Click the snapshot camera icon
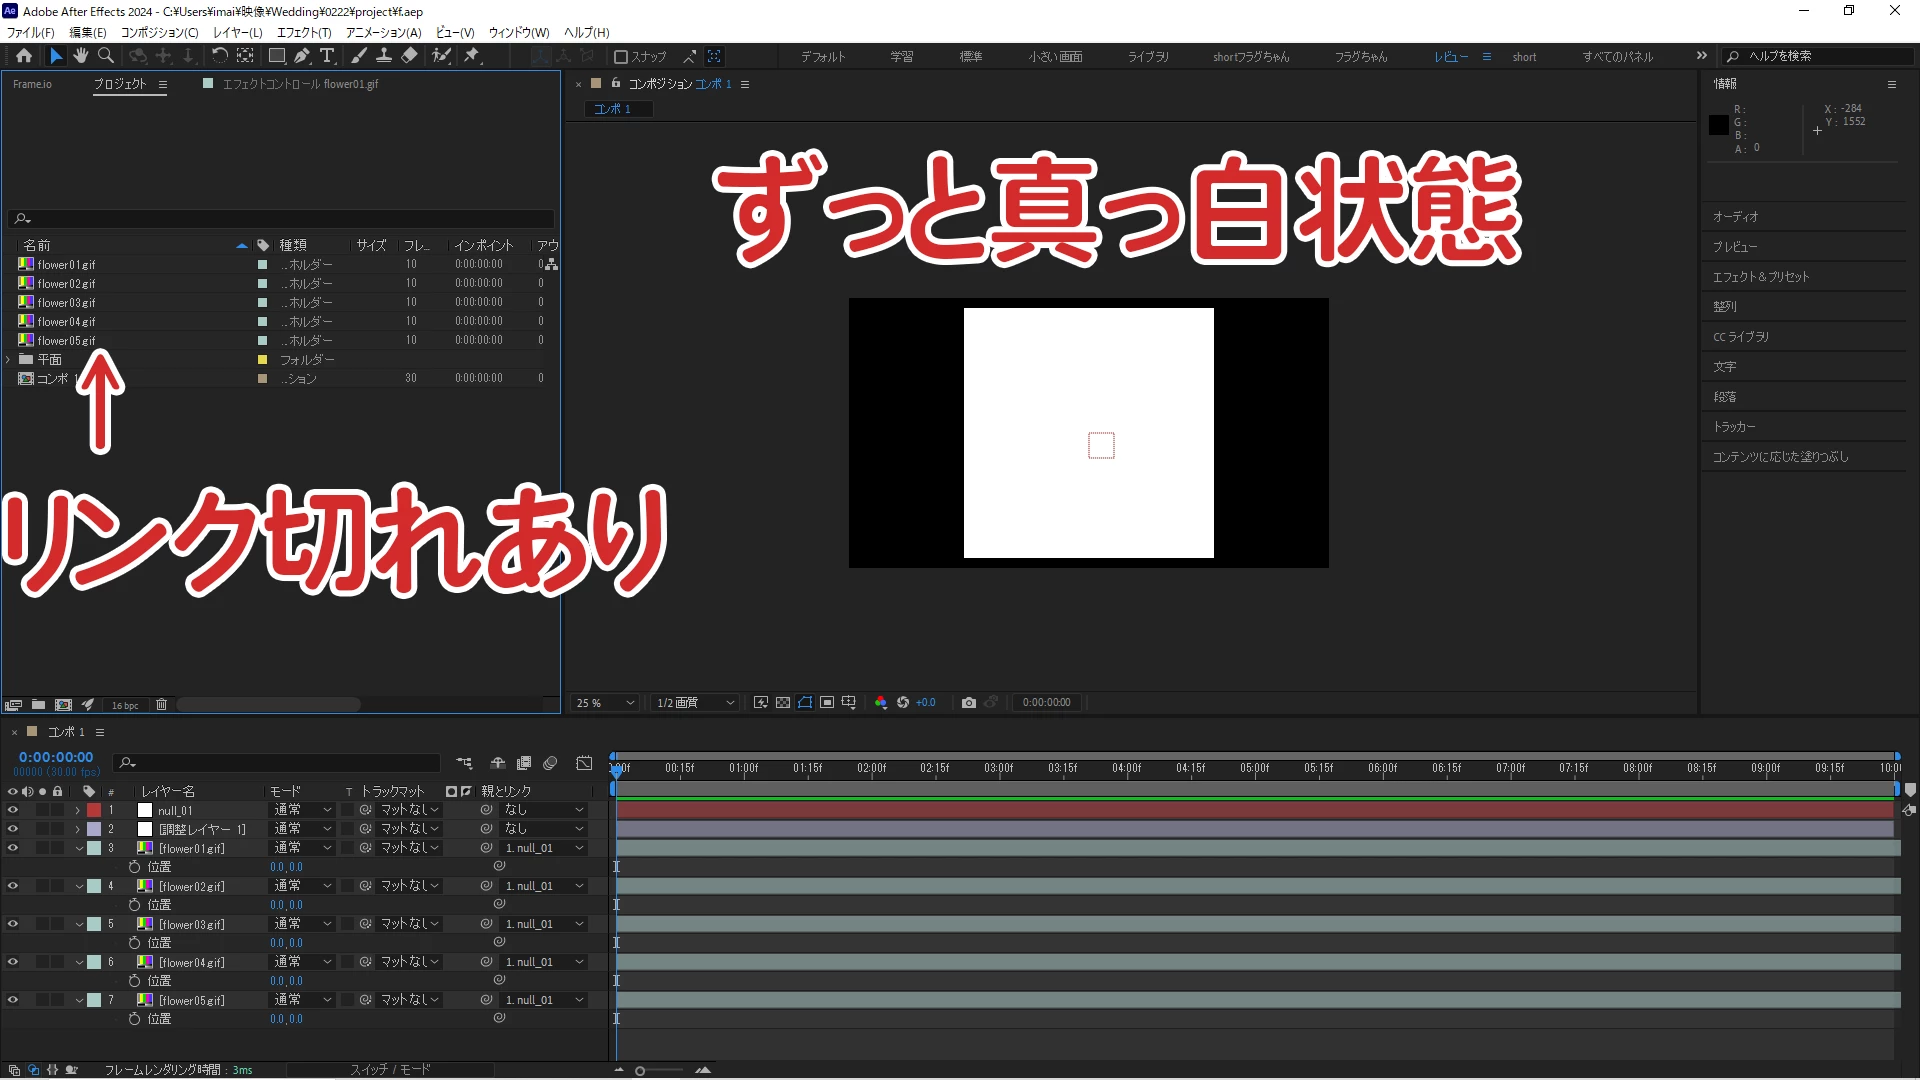This screenshot has width=1920, height=1080. (968, 703)
